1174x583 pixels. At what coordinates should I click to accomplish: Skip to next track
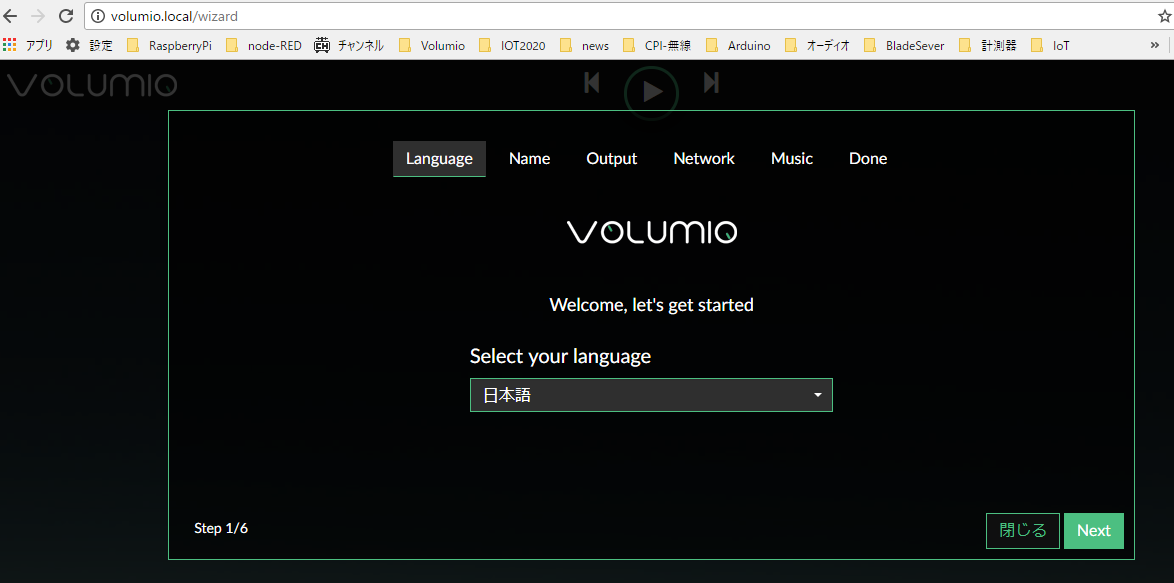click(x=711, y=82)
